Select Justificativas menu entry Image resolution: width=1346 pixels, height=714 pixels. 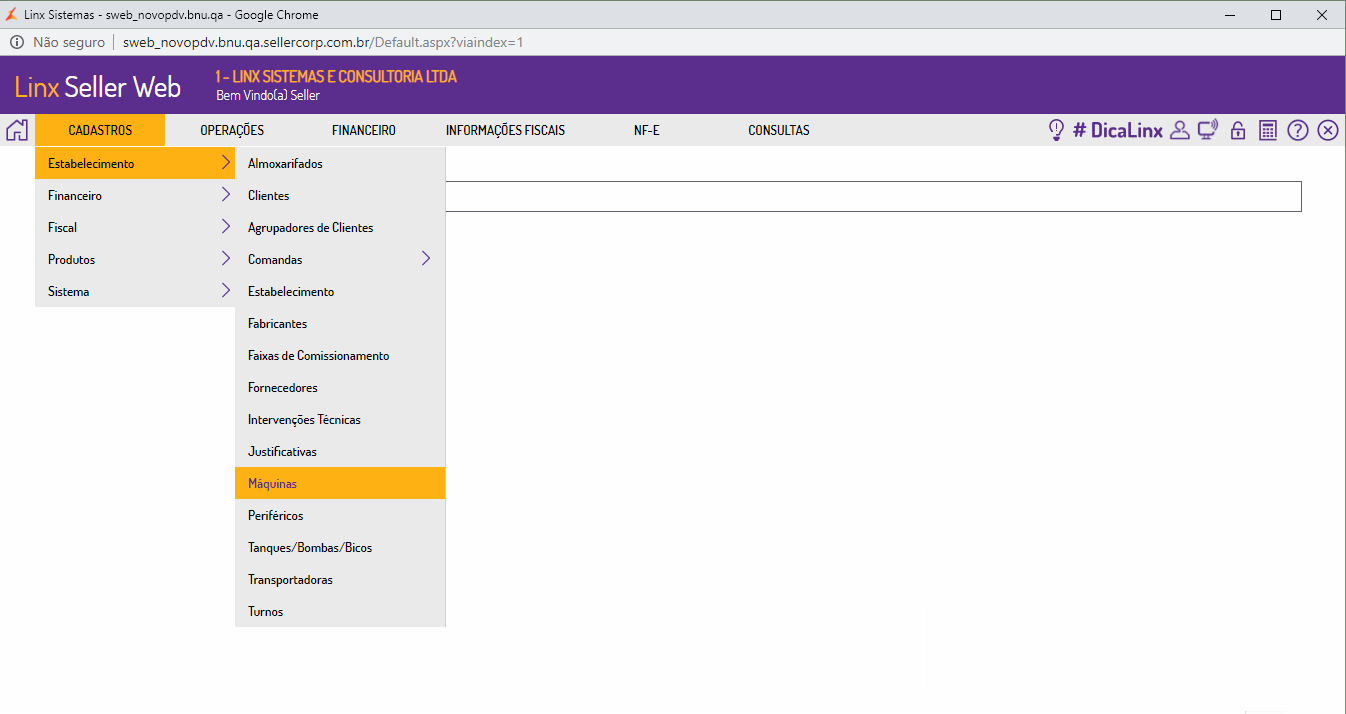(340, 451)
